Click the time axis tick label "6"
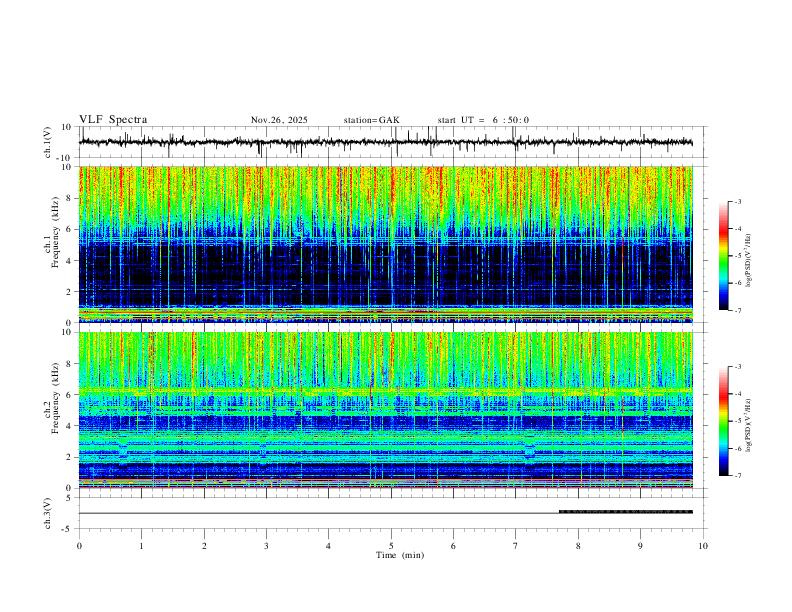 click(x=453, y=546)
